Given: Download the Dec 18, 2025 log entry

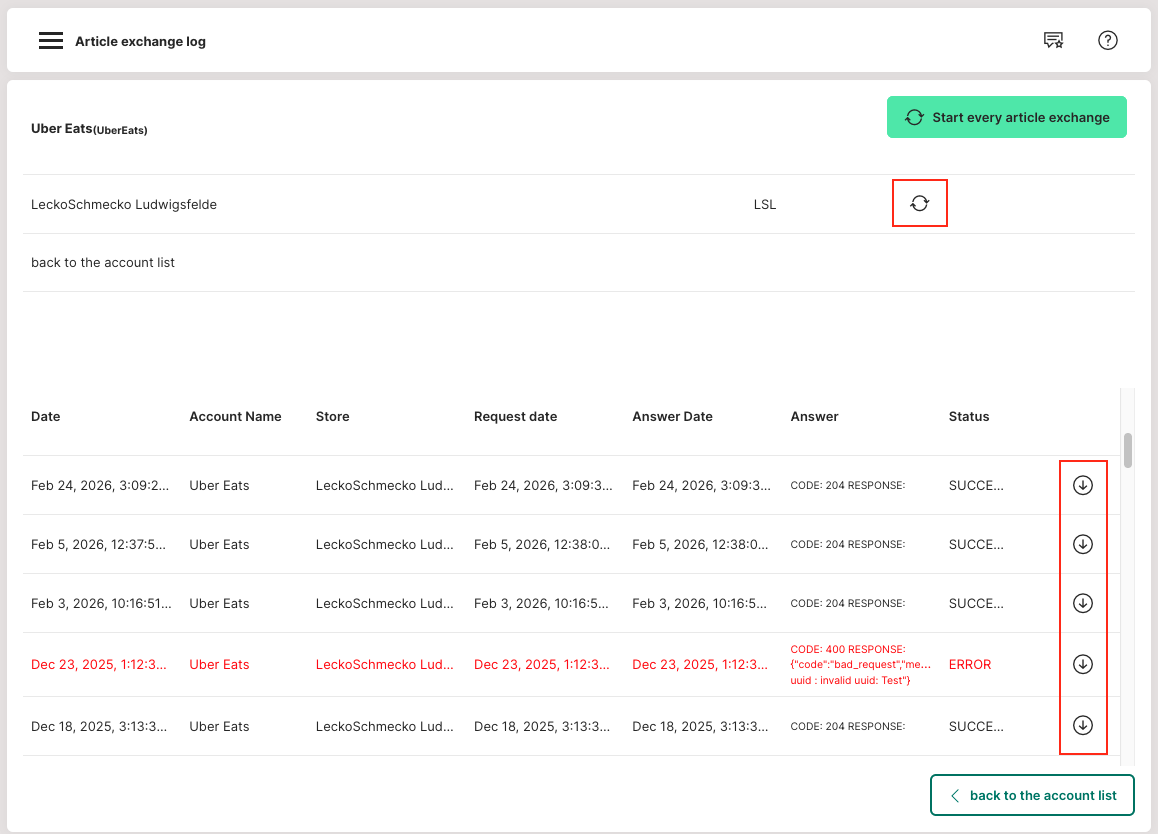Looking at the screenshot, I should (1082, 726).
